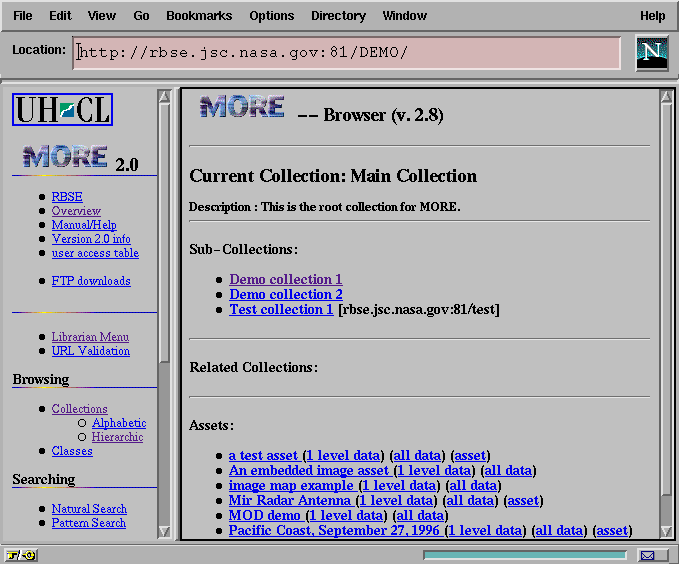Select the Hierarchic browsing link
Screen dimensions: 679x564
pos(117,437)
